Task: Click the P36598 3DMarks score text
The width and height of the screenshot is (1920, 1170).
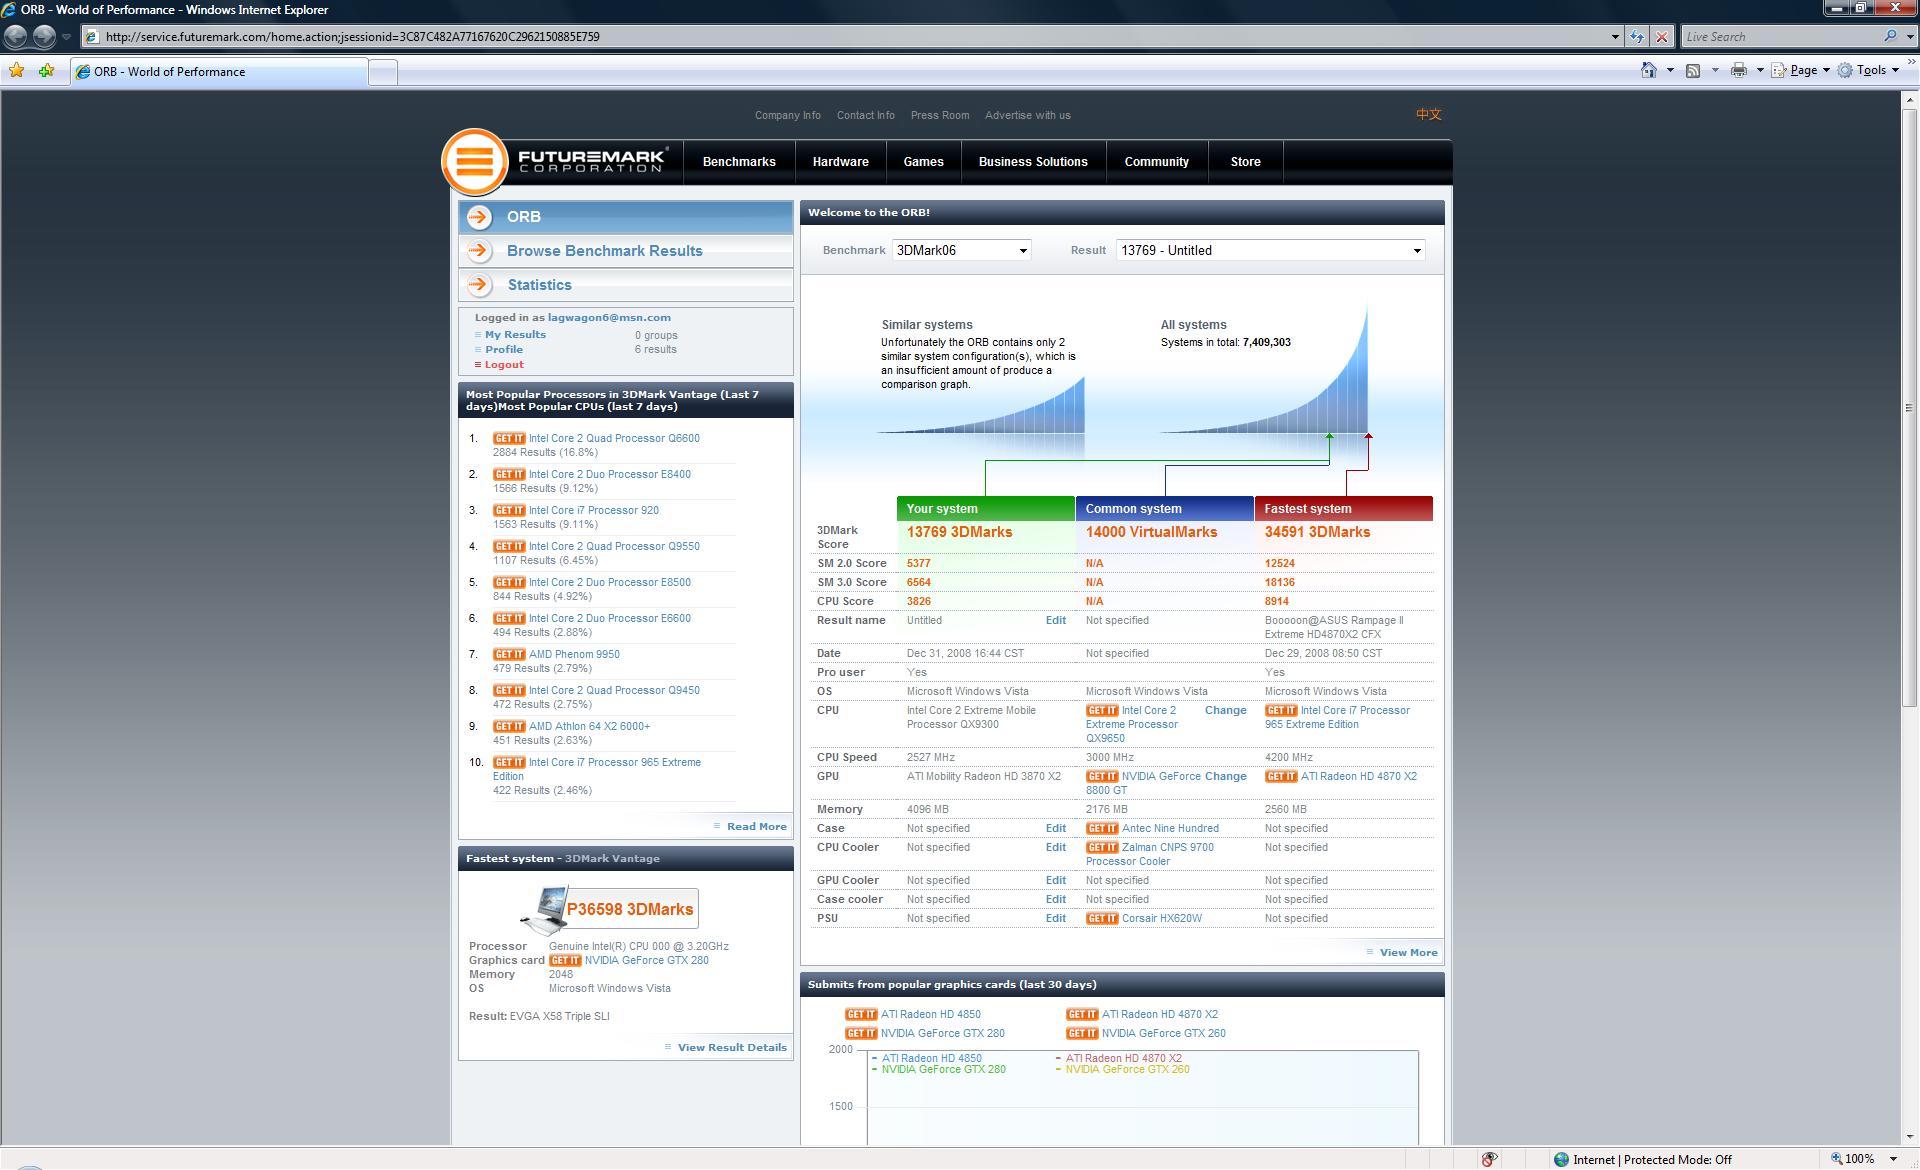Action: click(x=630, y=910)
